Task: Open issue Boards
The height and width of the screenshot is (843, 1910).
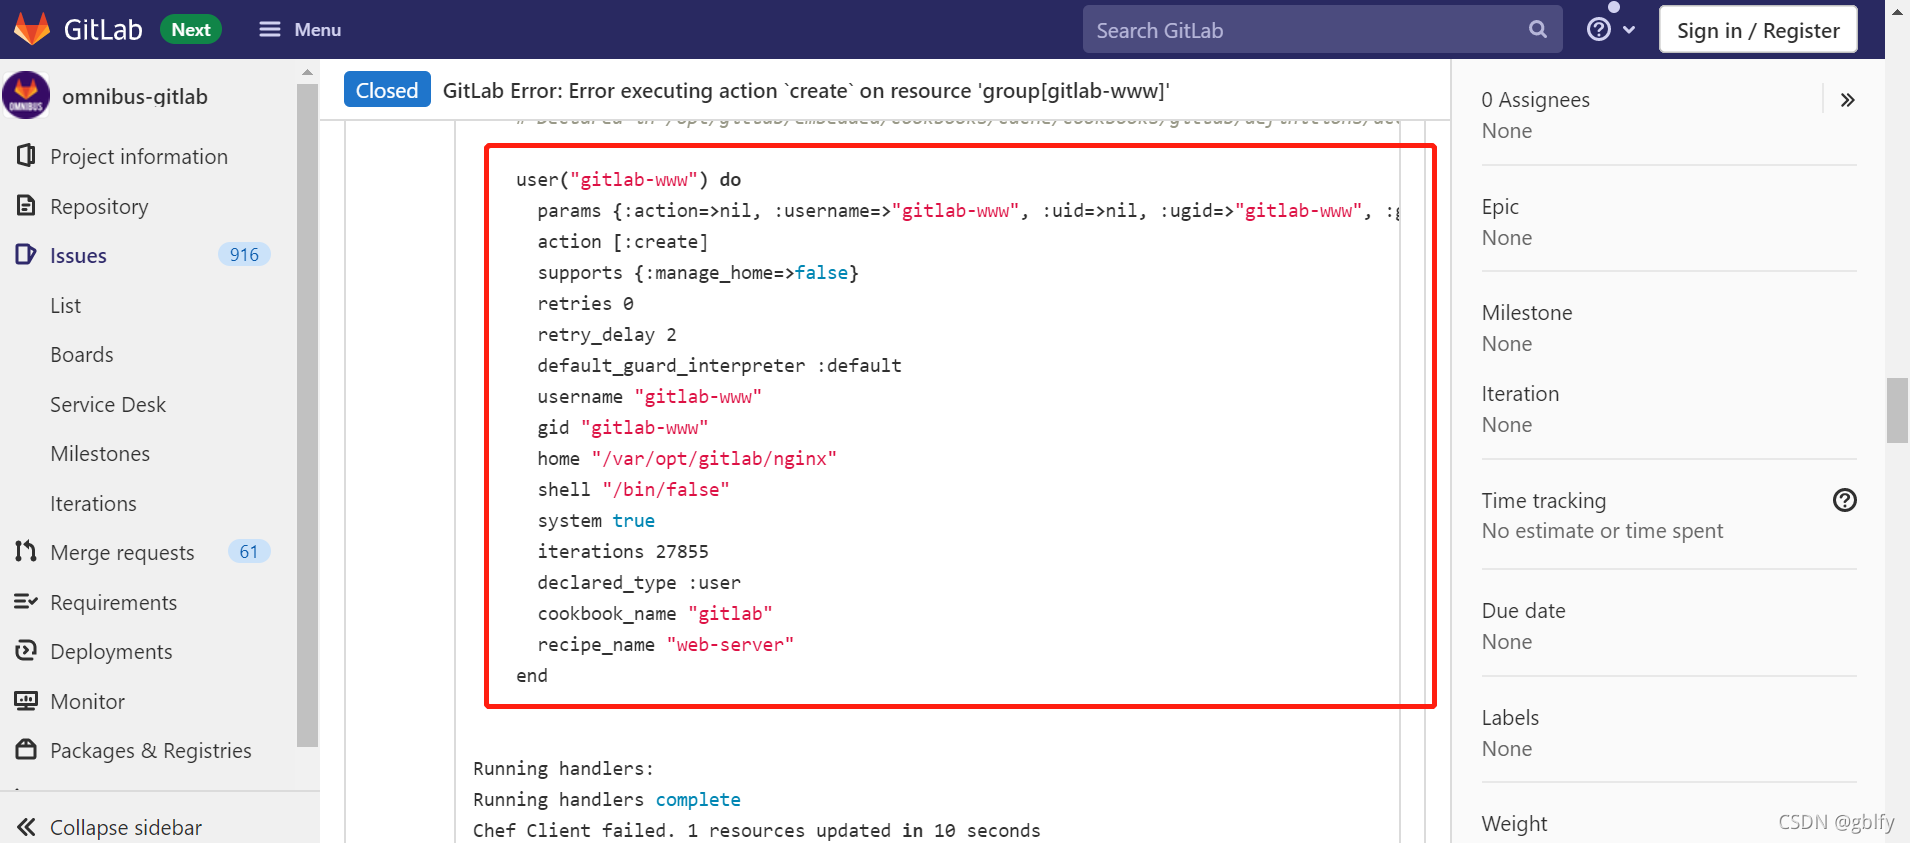Action: click(82, 355)
